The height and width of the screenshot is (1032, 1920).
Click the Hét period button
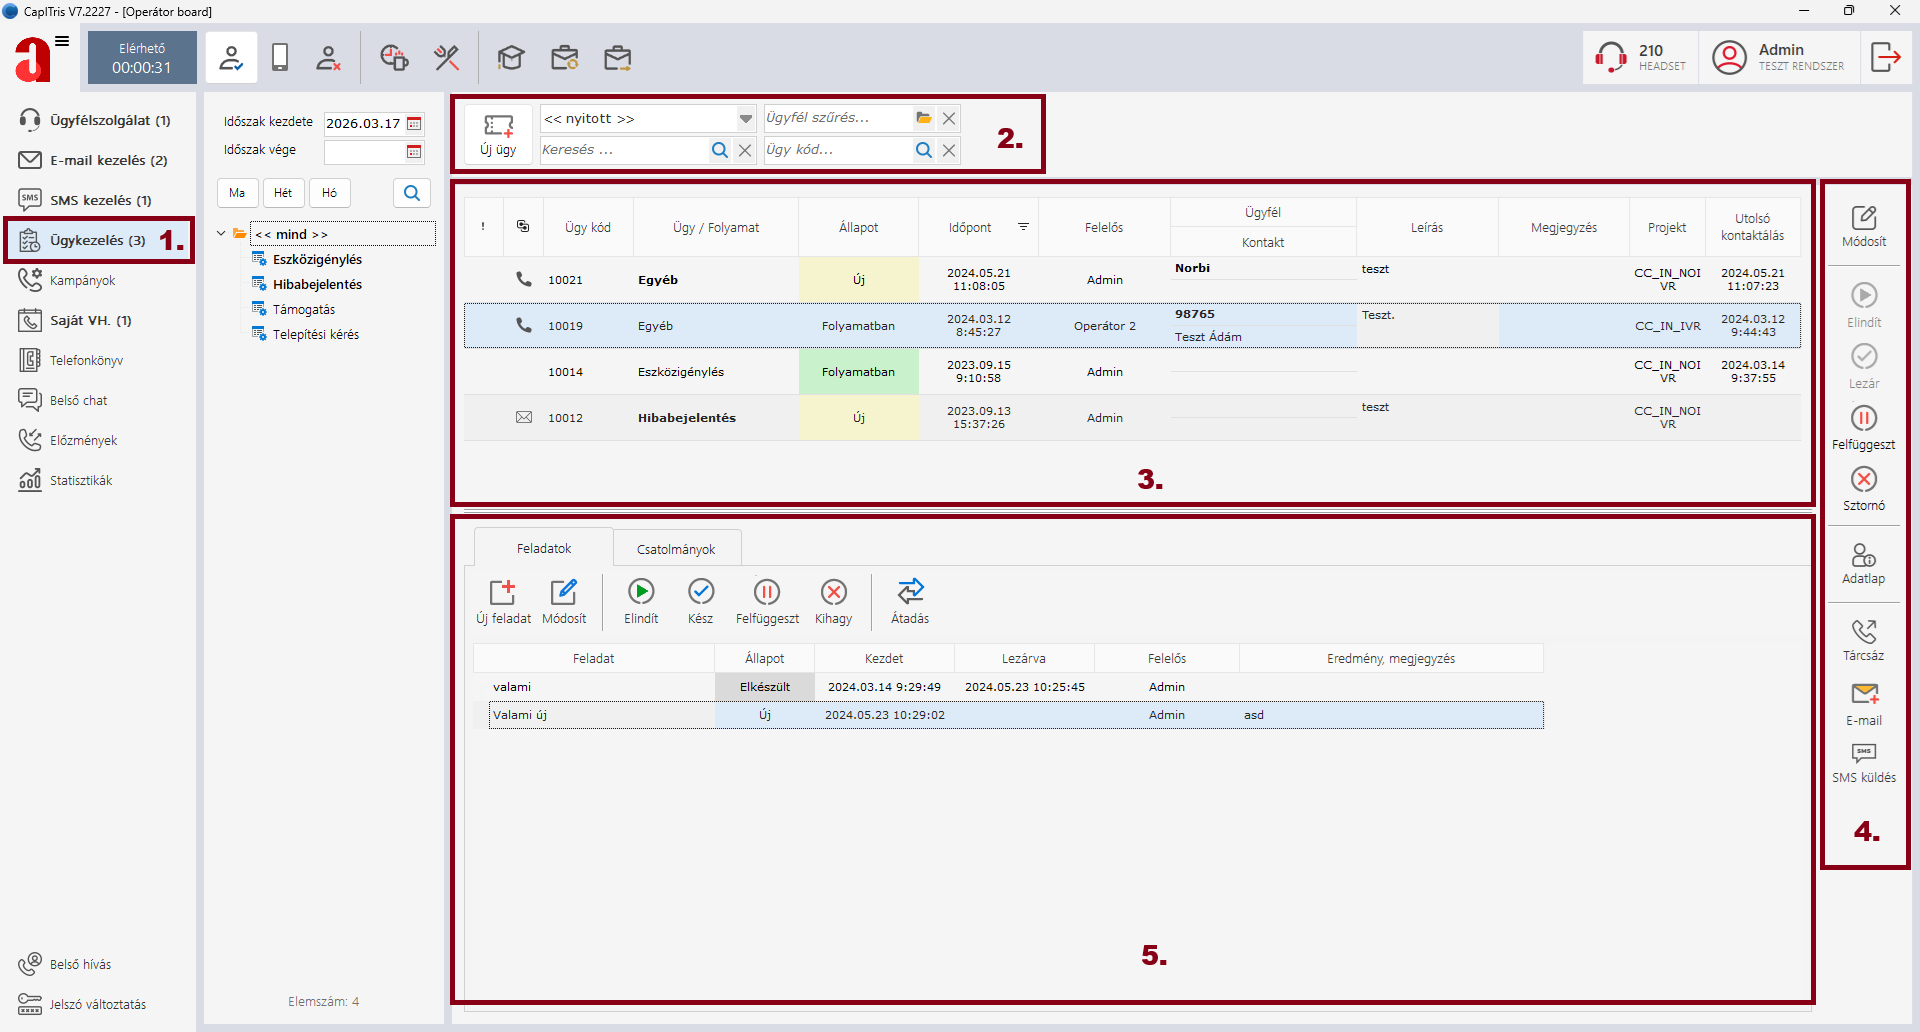283,193
